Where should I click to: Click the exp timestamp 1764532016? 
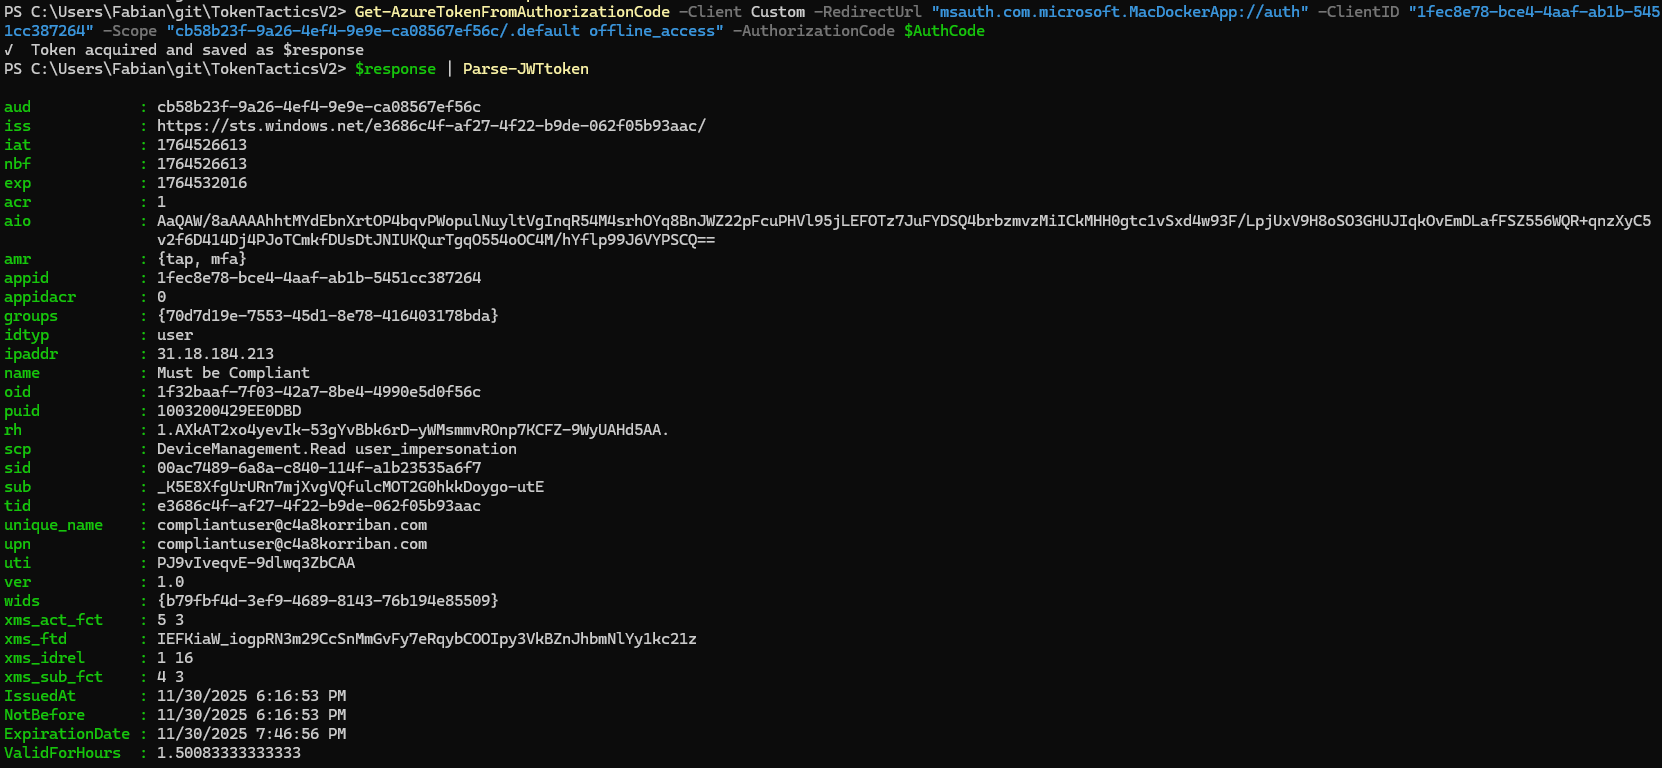coord(202,183)
